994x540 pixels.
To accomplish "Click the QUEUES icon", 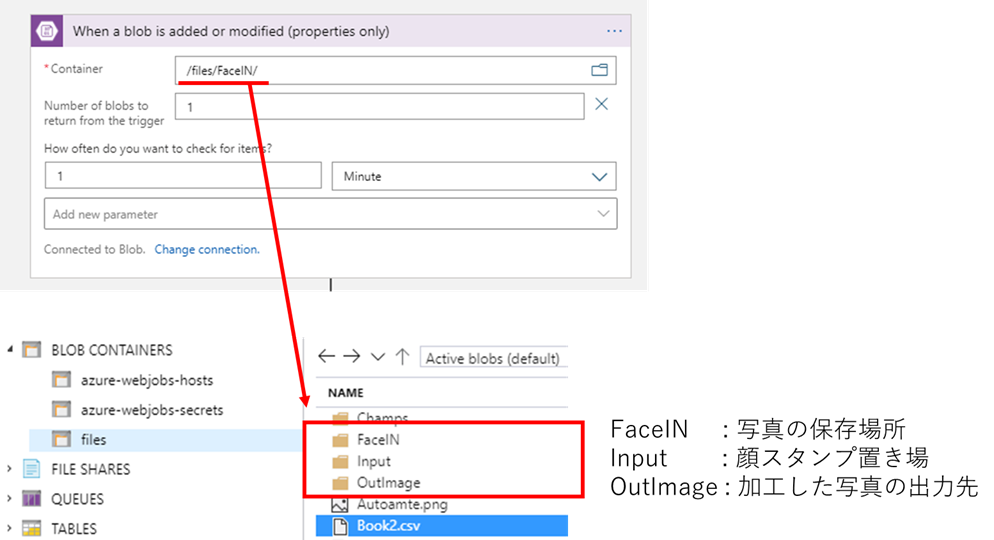I will [32, 498].
